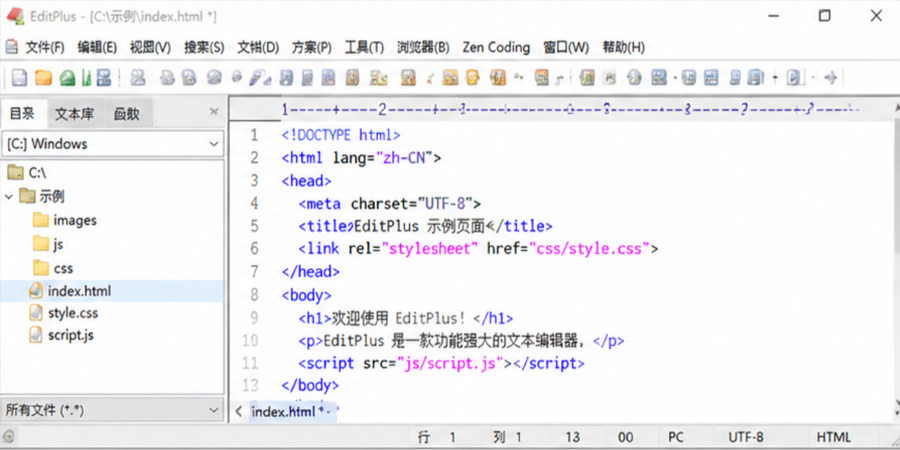Open the Zen Coding menu
This screenshot has width=900, height=450.
(496, 48)
